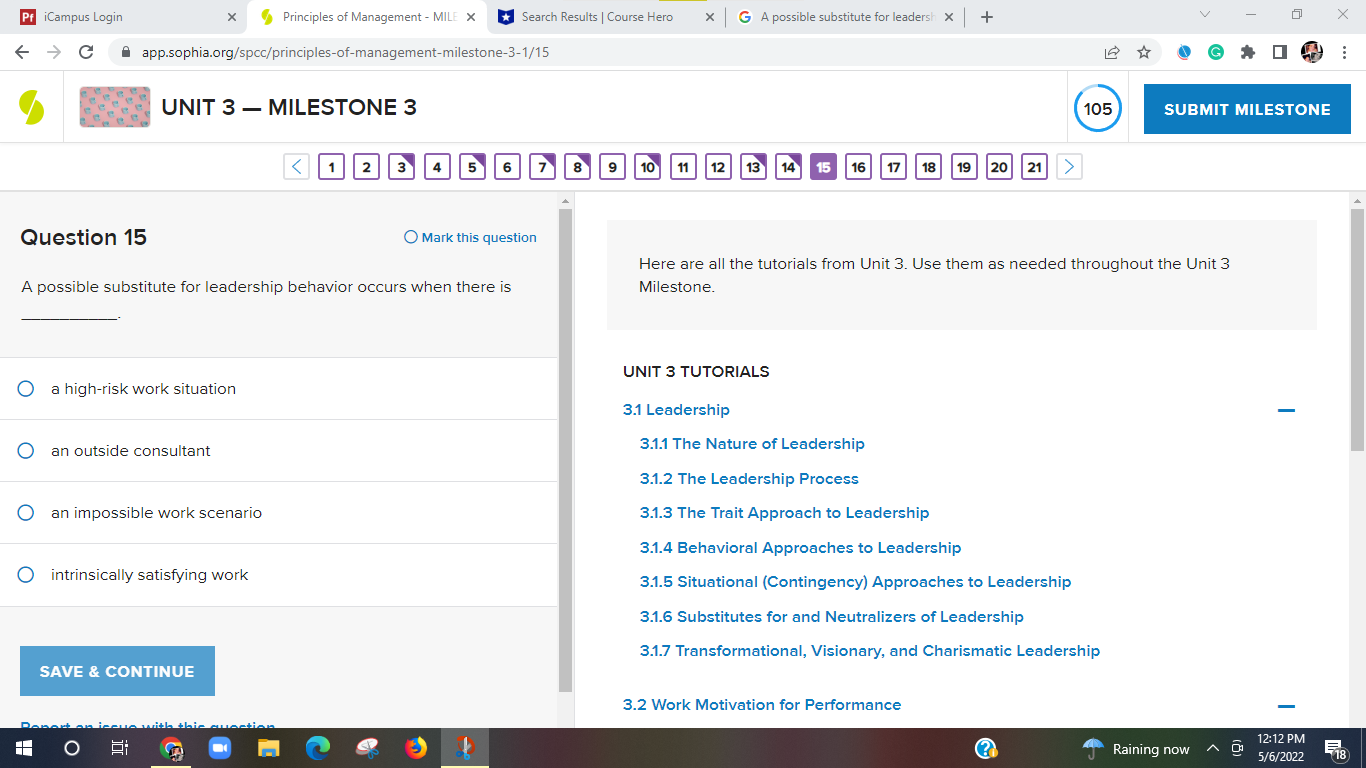Close the iCampus Login tab
The image size is (1366, 768).
(232, 17)
